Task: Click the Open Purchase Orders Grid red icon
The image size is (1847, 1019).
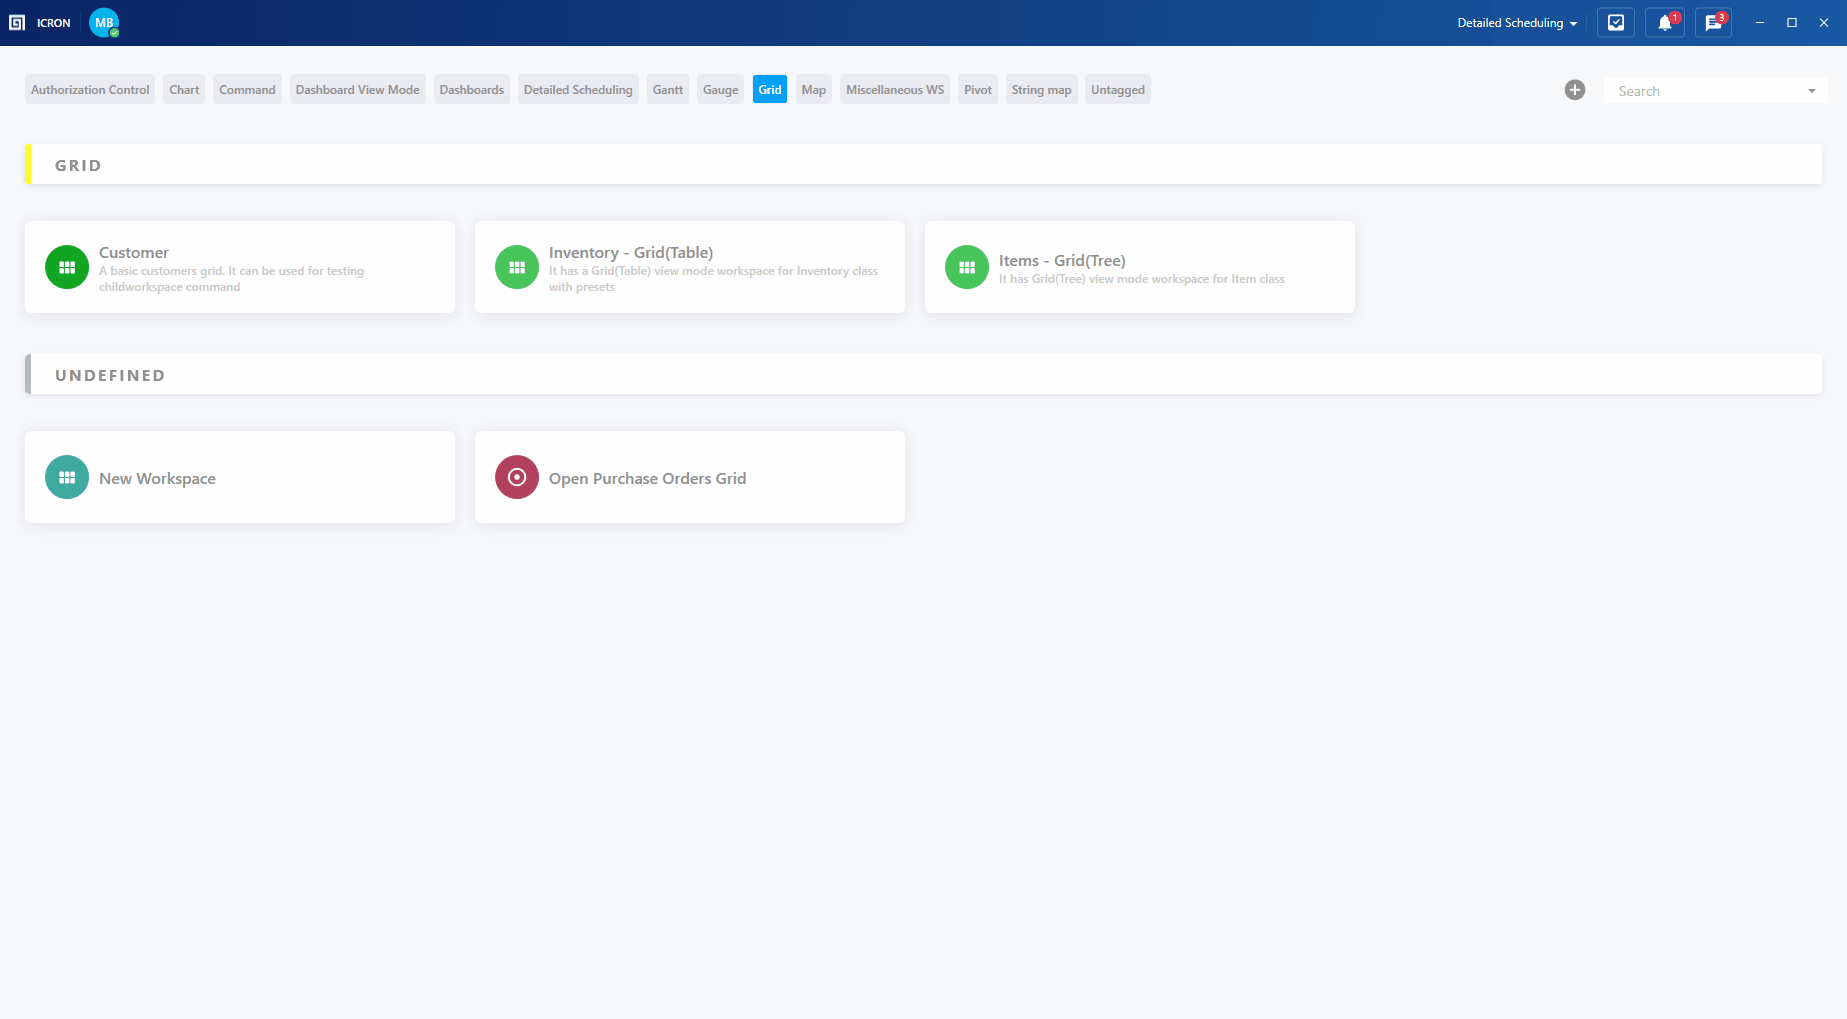Action: tap(517, 477)
